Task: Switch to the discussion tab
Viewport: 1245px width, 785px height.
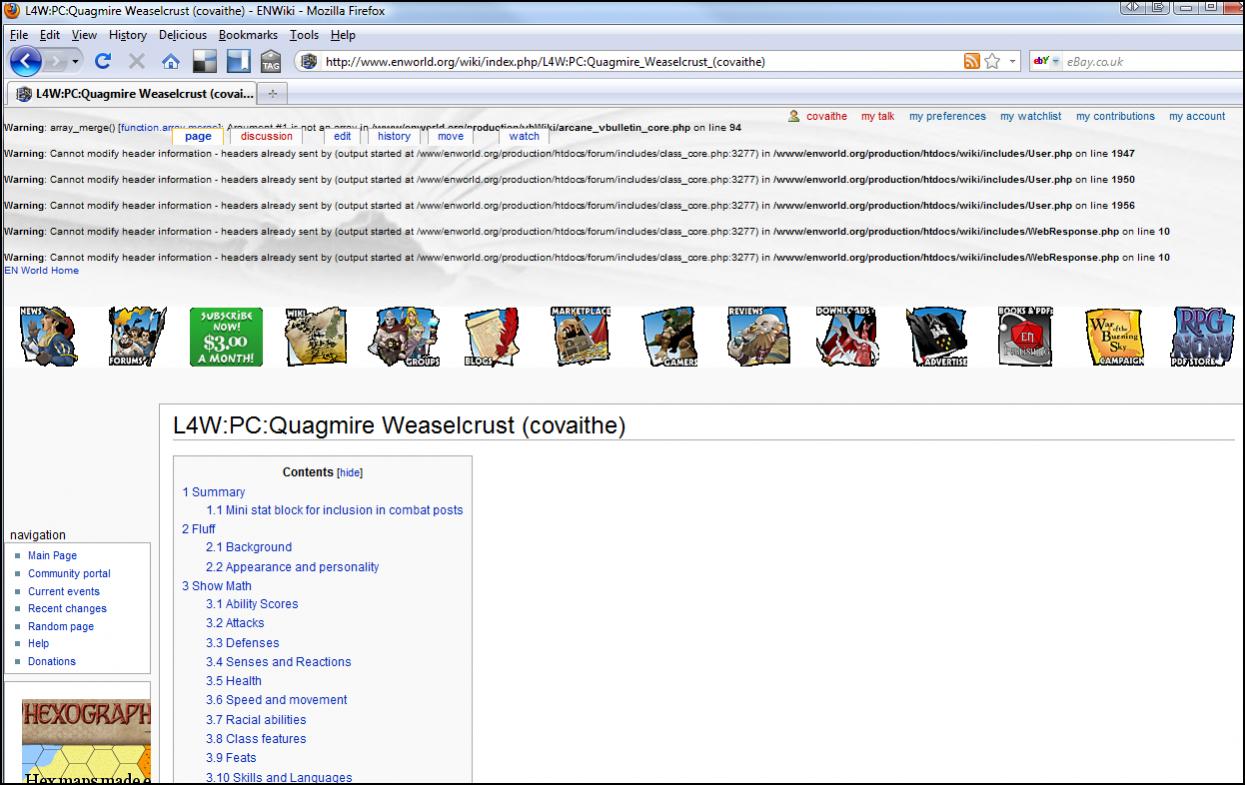Action: pyautogui.click(x=267, y=137)
